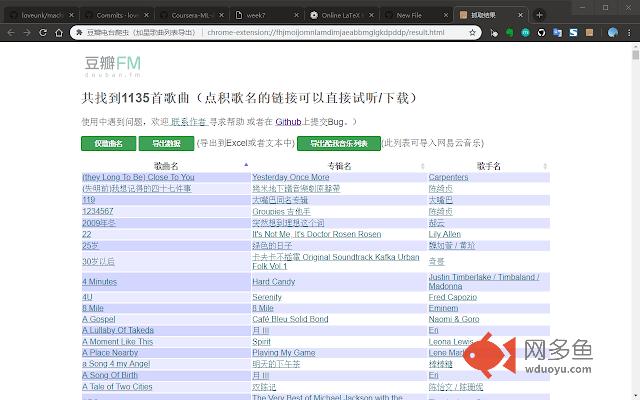This screenshot has height=400, width=640.
Task: Open artist 'Fred Capozio'
Action: pos(453,297)
